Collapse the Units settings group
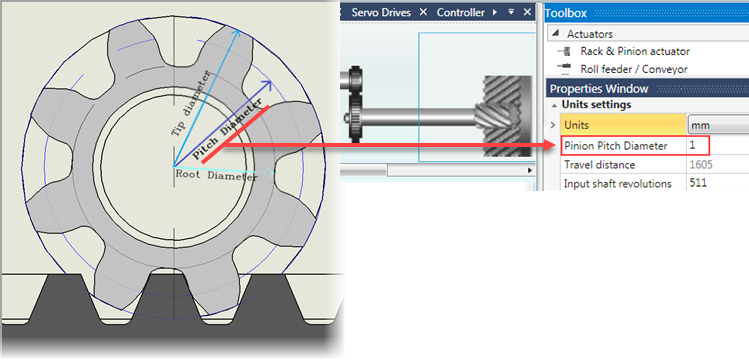Screen dimensions: 749x360 (554, 105)
